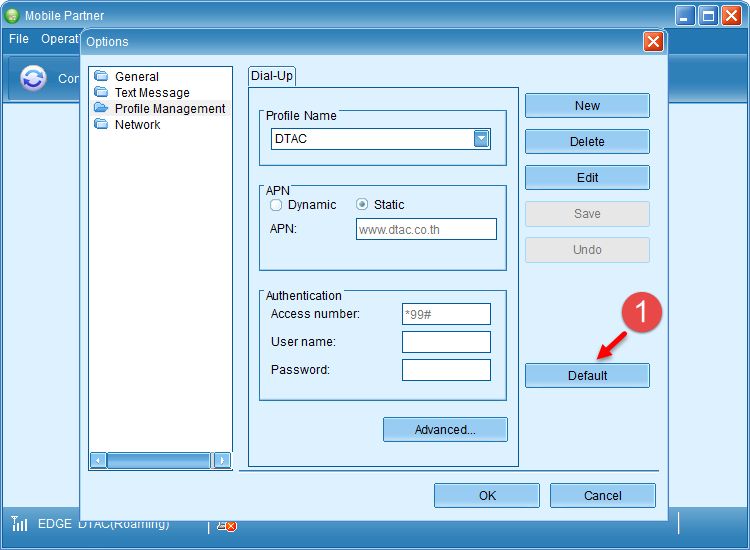The image size is (750, 550).
Task: Select the Static APN radio button
Action: (x=362, y=205)
